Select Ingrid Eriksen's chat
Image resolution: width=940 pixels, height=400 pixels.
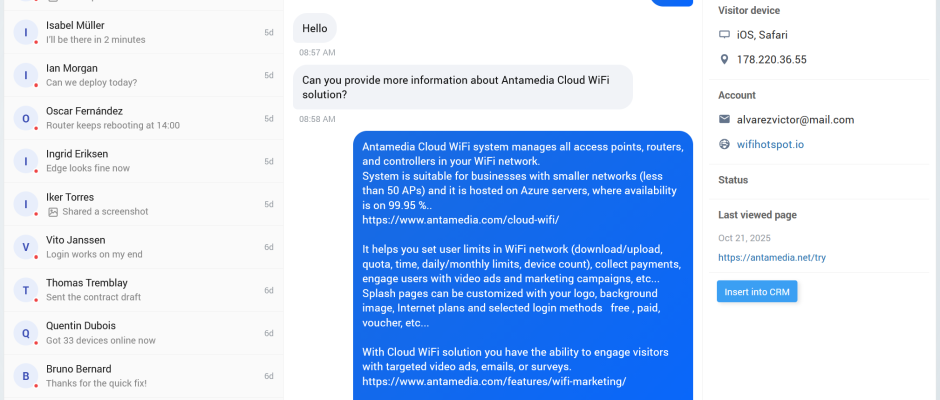coord(140,161)
